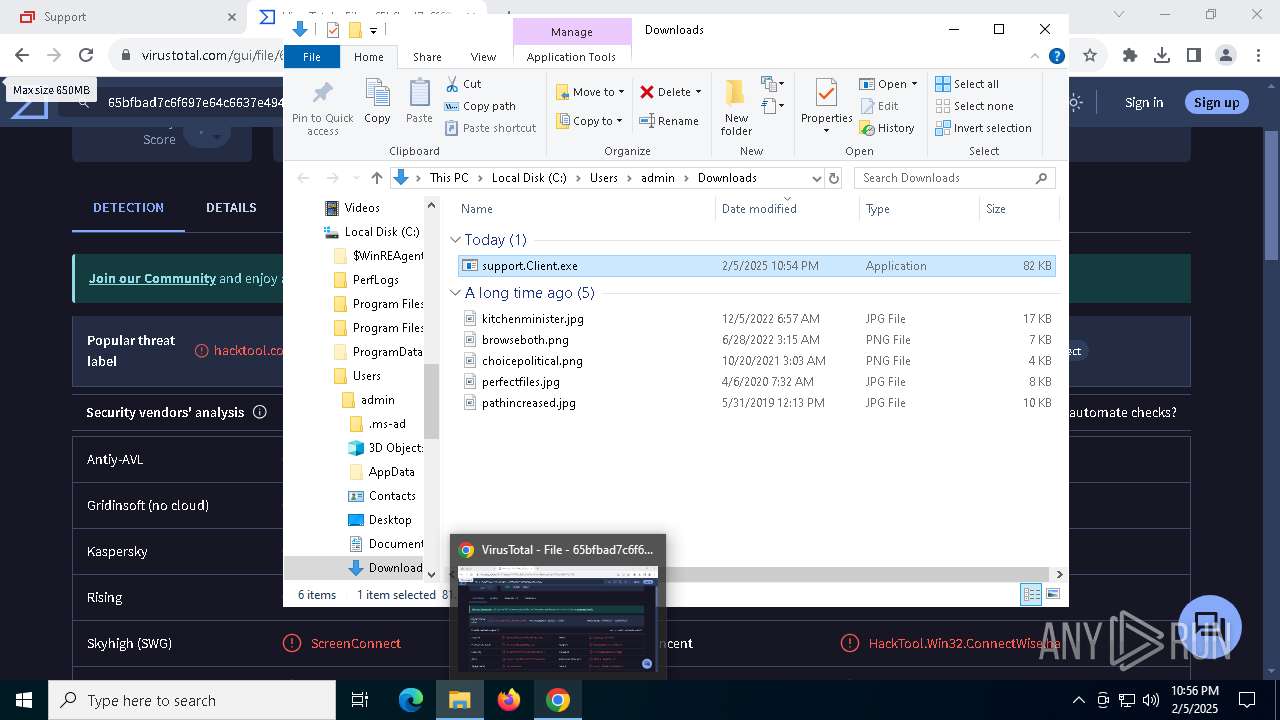Click the Explorer Help question icon
The image size is (1280, 720).
[x=1056, y=57]
